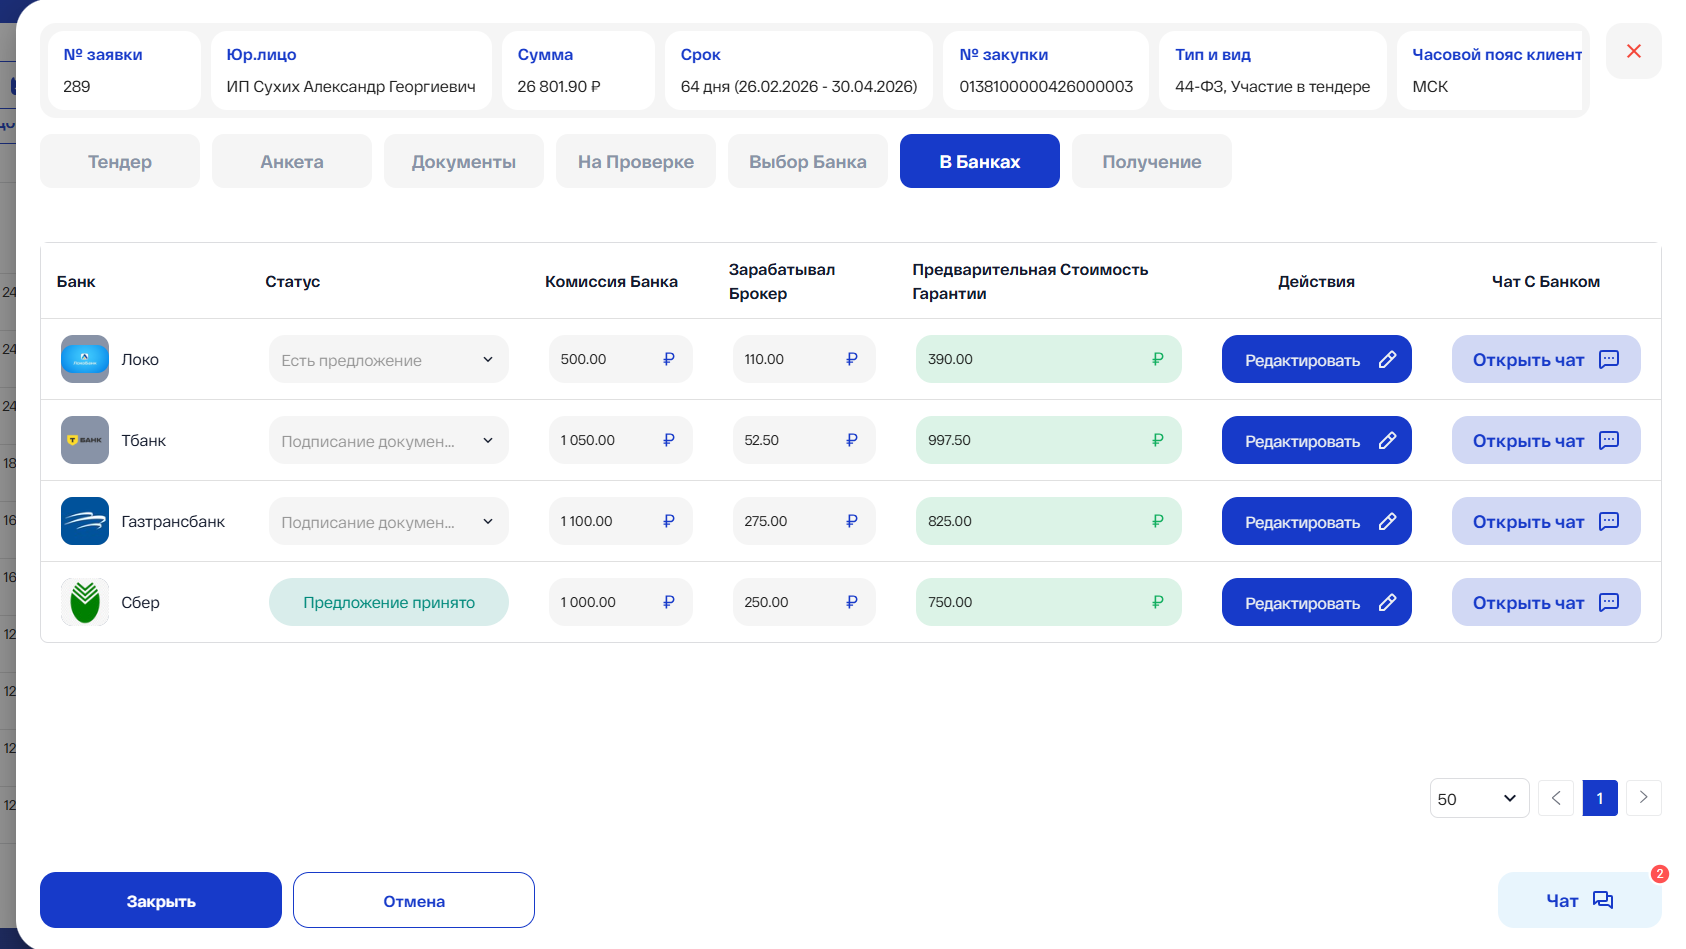This screenshot has width=1686, height=949.
Task: Click Редактировать for Локо
Action: click(x=1317, y=359)
